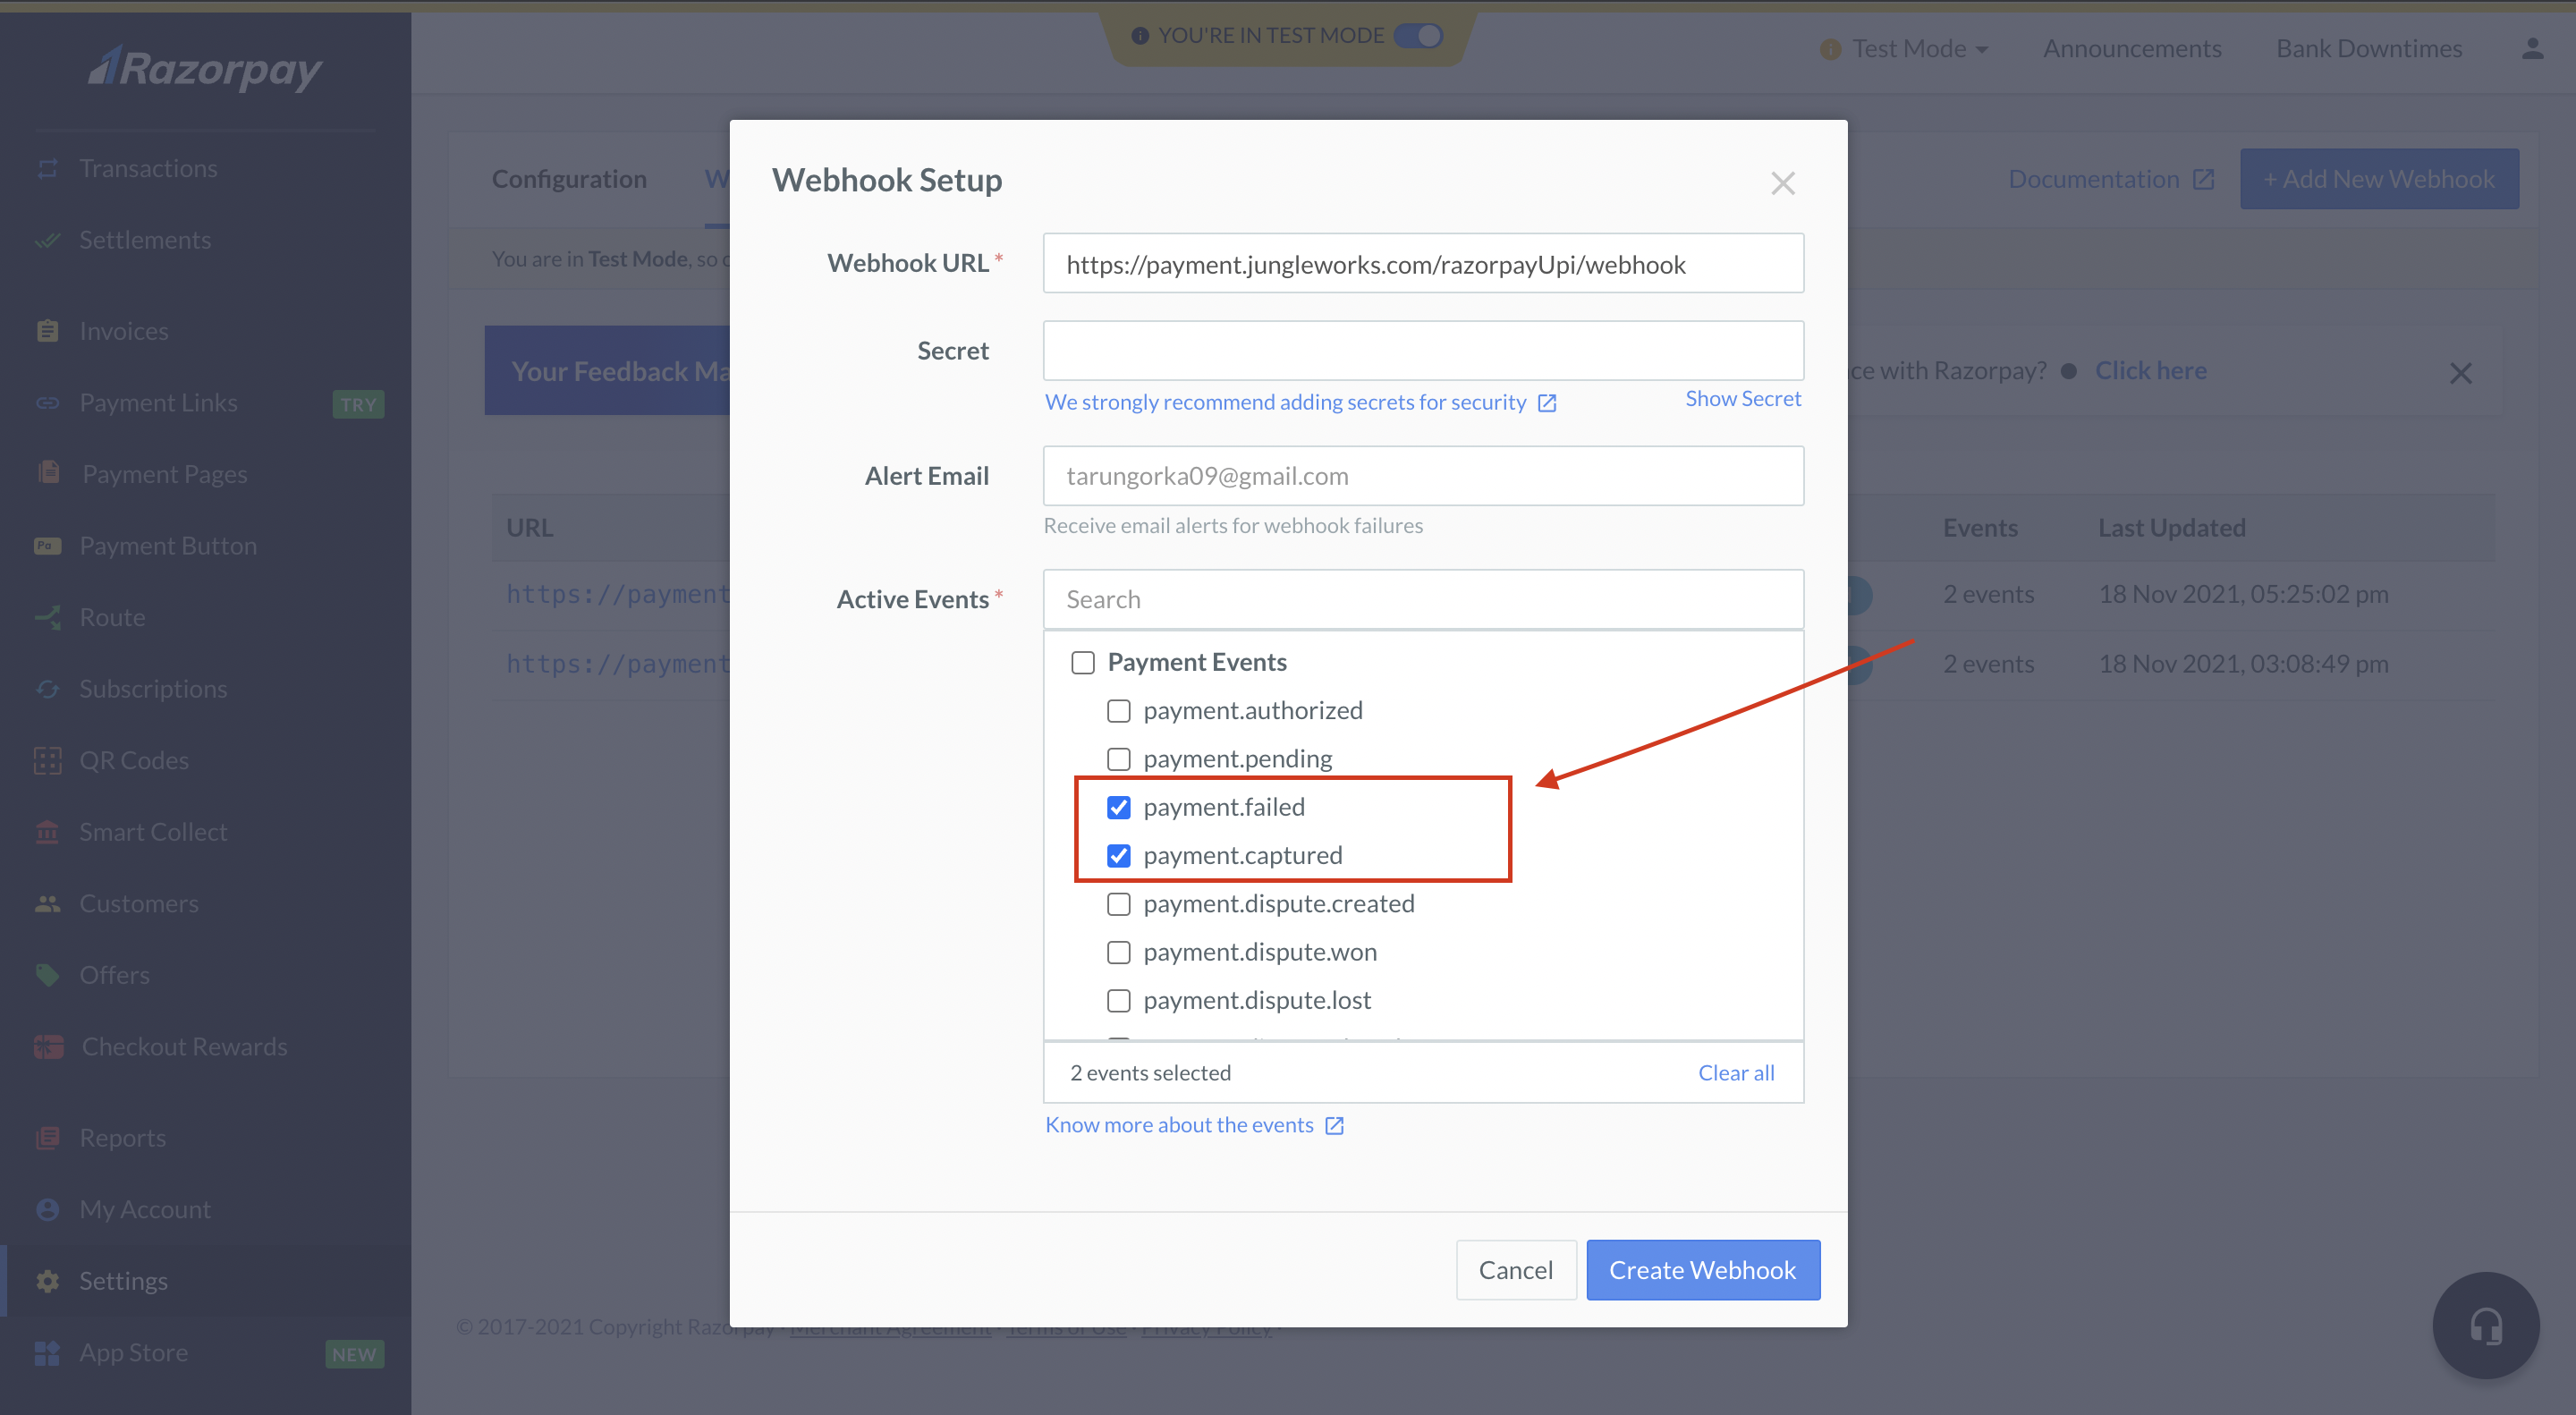Open the Documentation link
Viewport: 2576px width, 1415px height.
(2111, 179)
